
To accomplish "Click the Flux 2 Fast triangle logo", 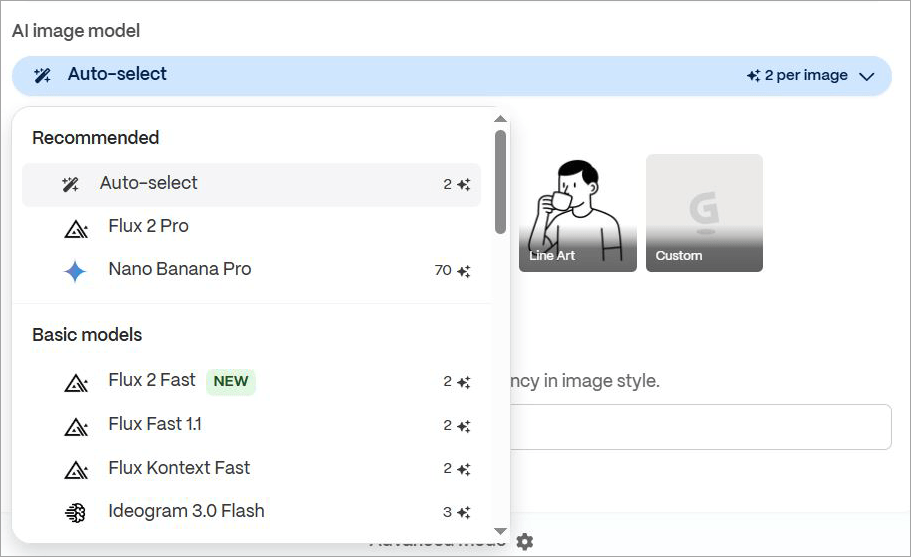I will (x=76, y=383).
